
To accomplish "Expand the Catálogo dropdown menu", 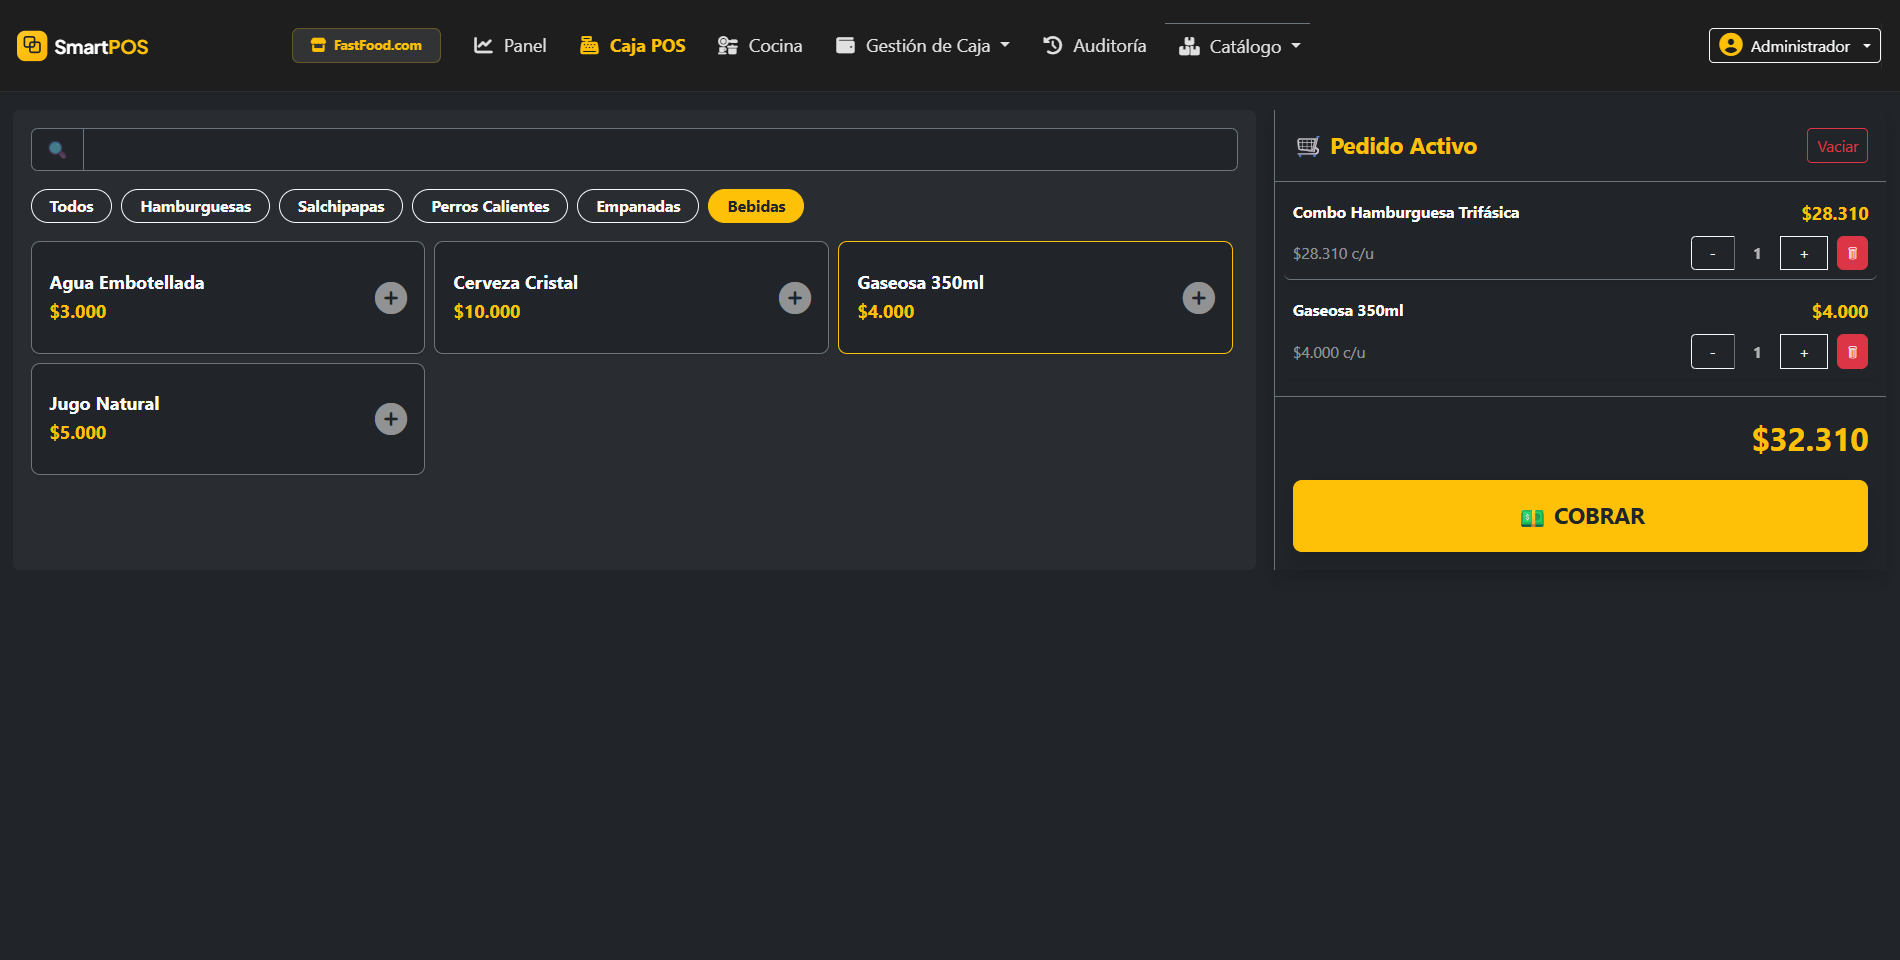I will pyautogui.click(x=1239, y=46).
